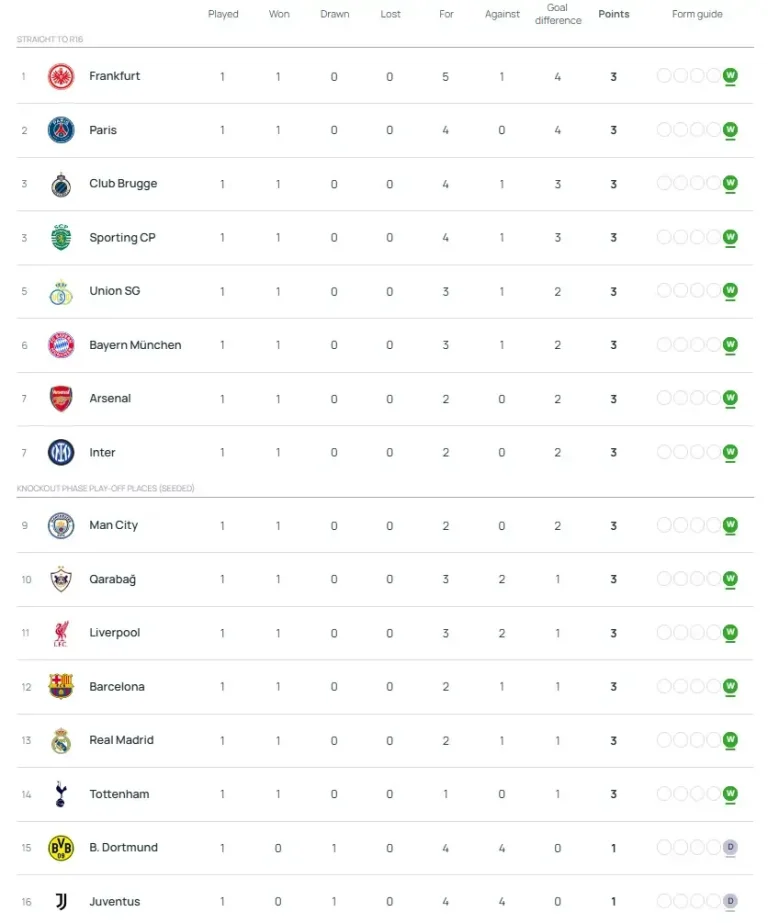Click the Goal difference column header
The width and height of the screenshot is (768, 923).
558,14
